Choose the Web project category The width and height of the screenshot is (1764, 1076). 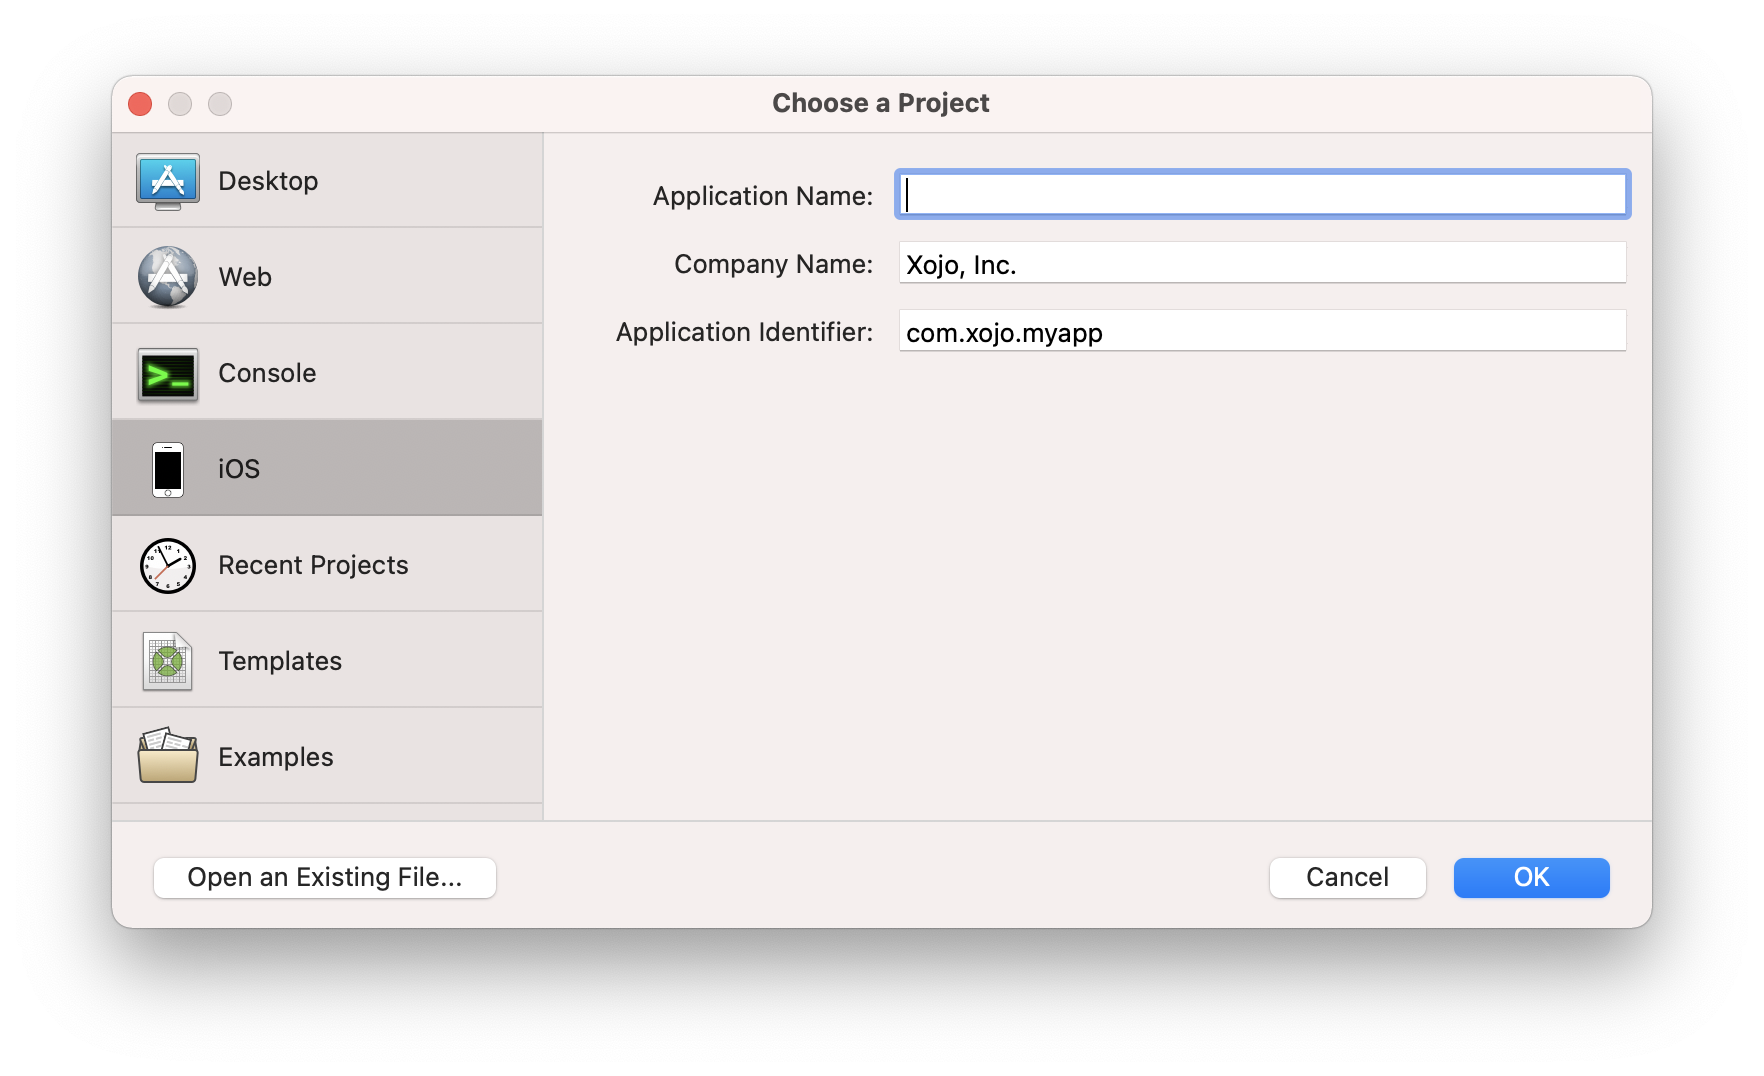coord(245,277)
